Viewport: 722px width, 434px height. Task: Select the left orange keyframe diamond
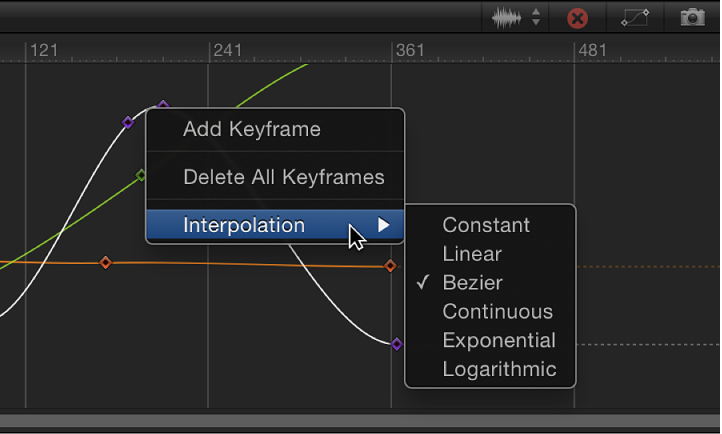point(105,262)
